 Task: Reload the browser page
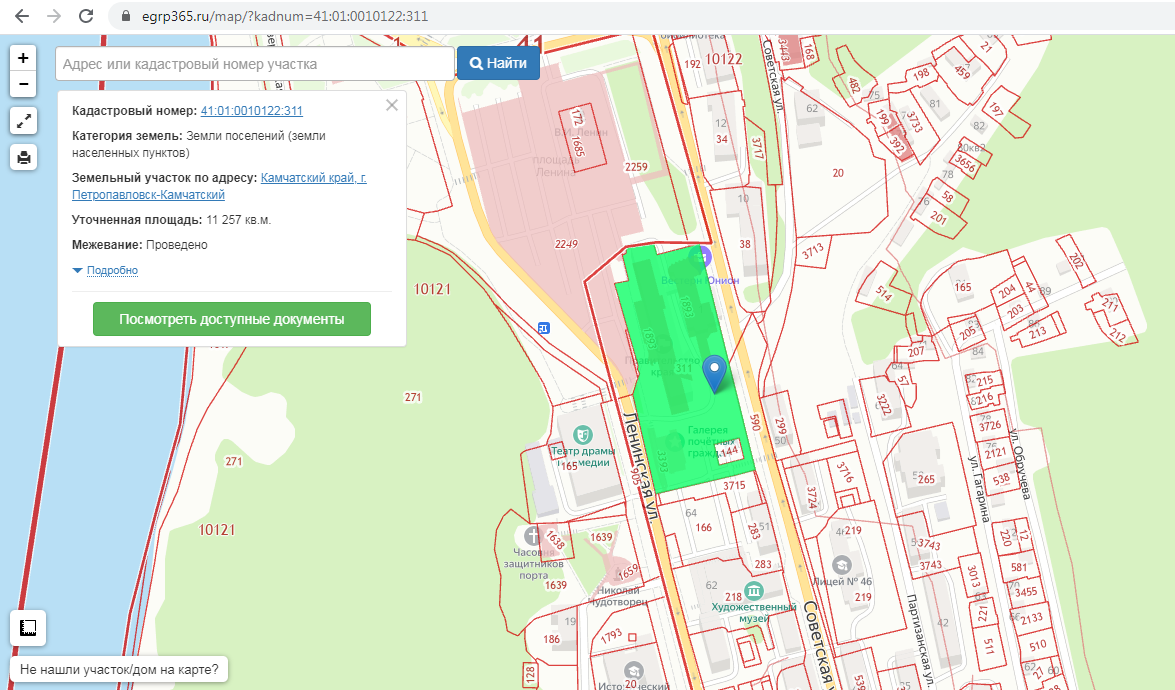86,16
